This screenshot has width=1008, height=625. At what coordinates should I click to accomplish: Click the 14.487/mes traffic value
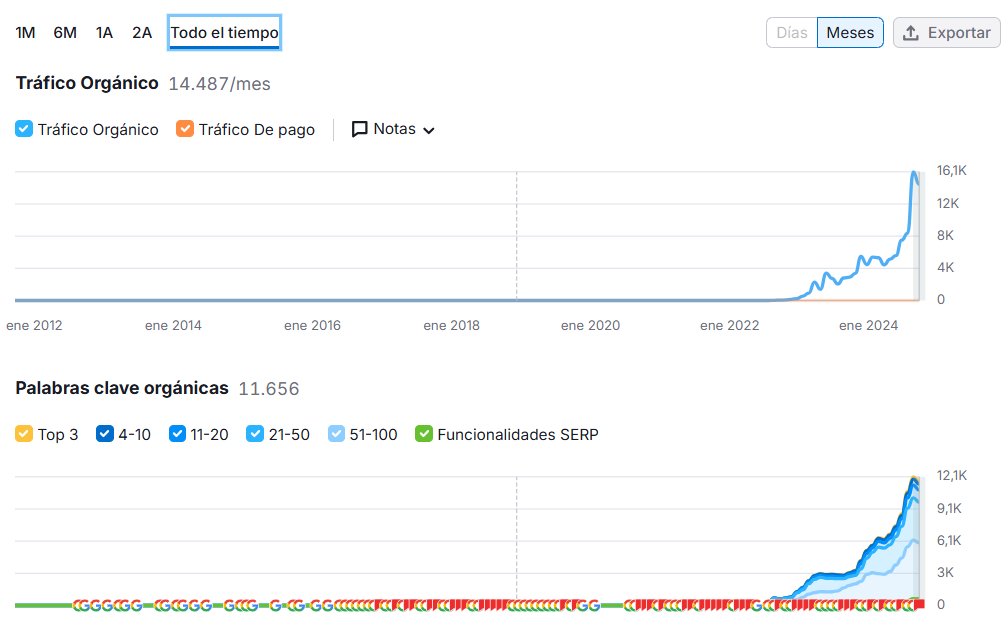(219, 84)
